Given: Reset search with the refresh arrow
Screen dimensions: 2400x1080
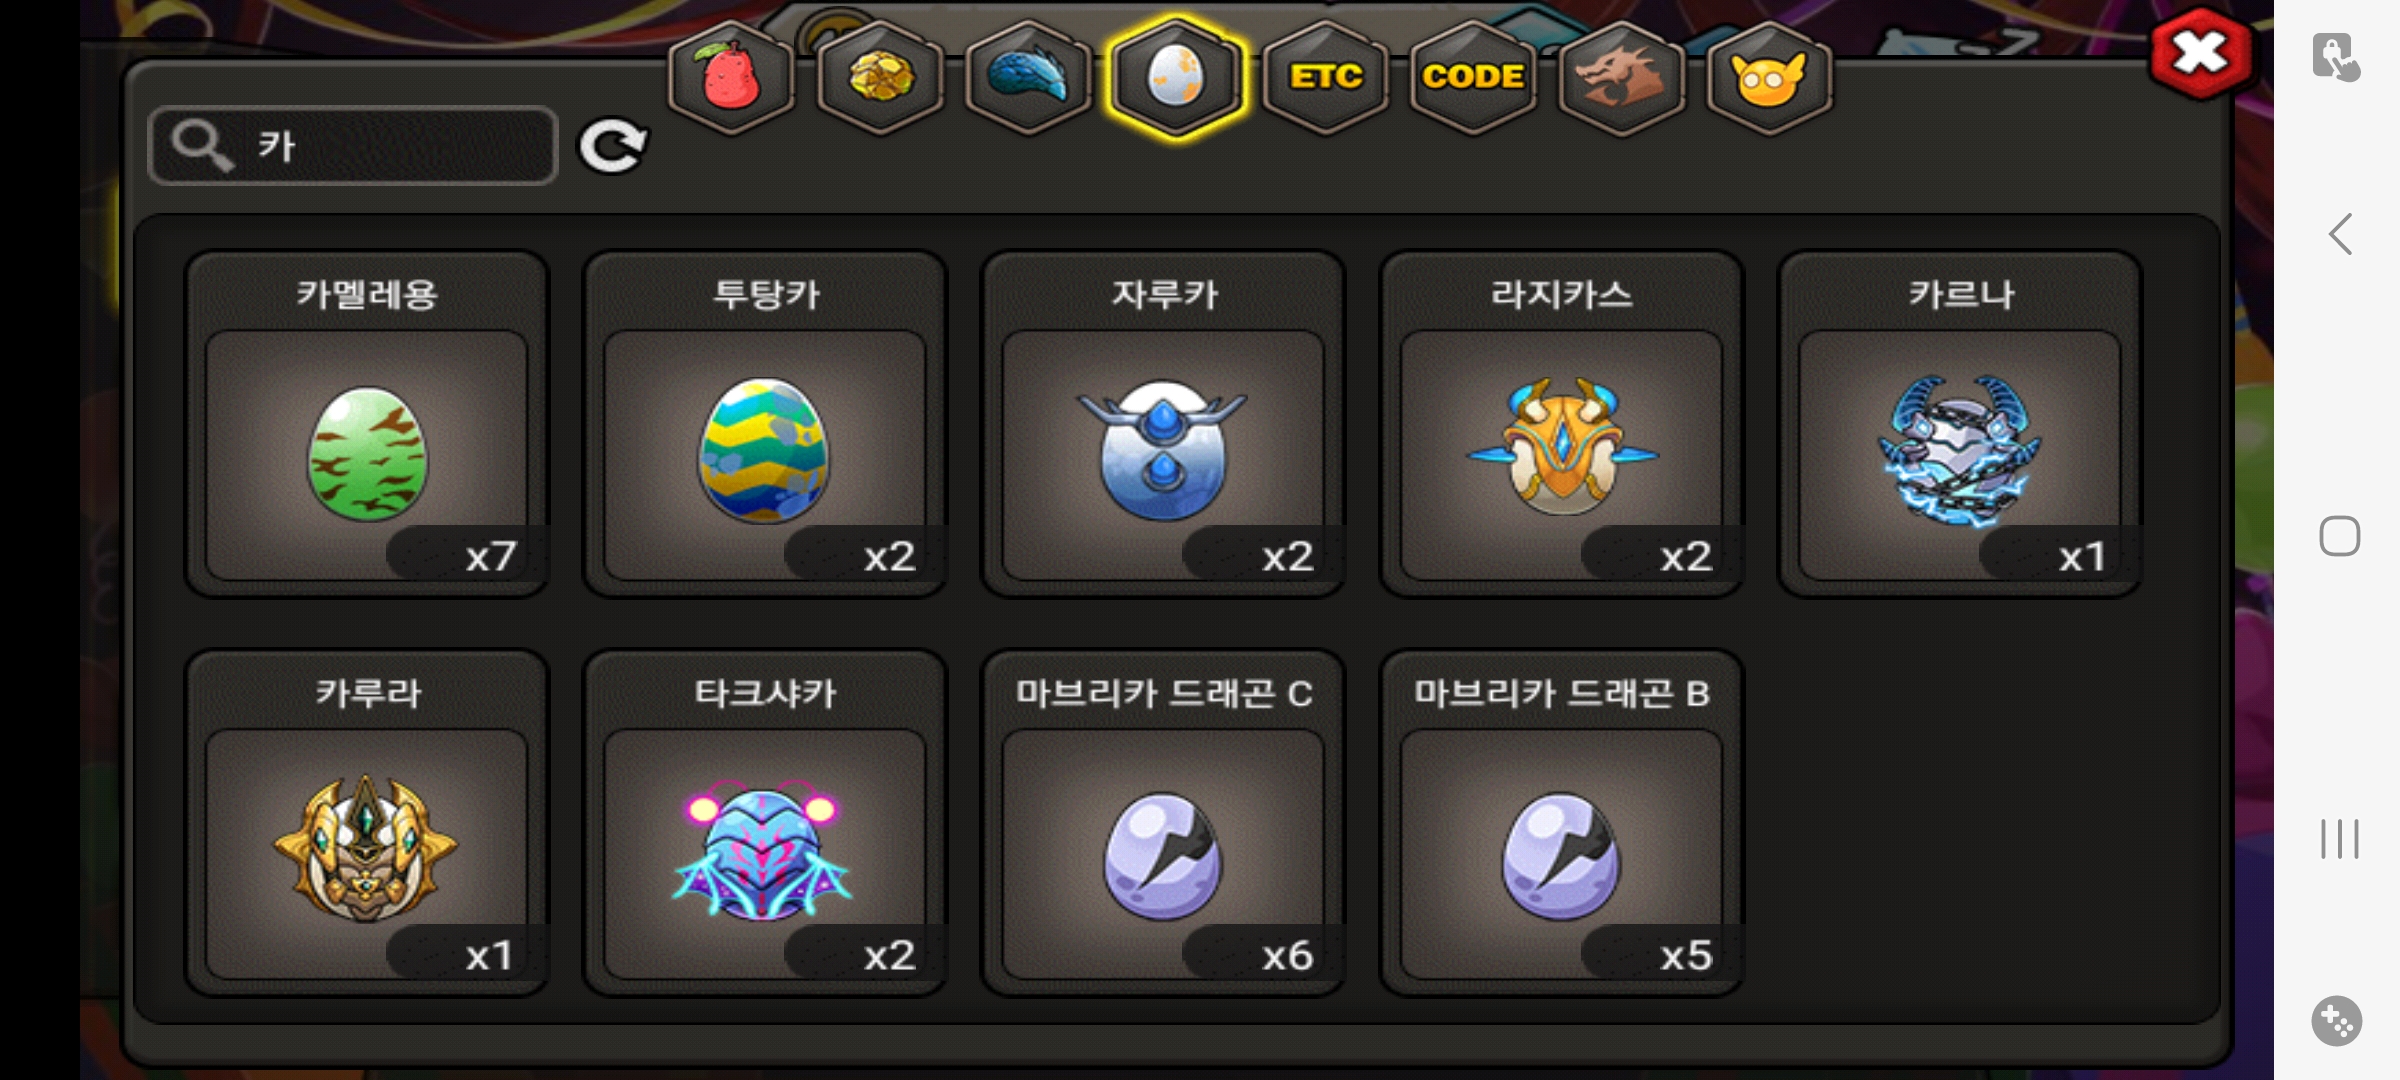Looking at the screenshot, I should [613, 146].
